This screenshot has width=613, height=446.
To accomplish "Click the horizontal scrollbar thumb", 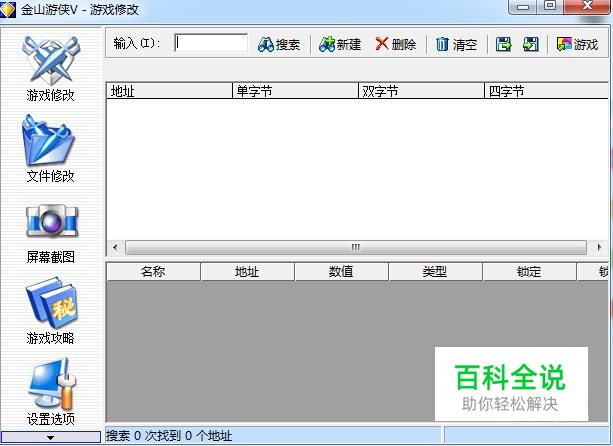I will [x=356, y=247].
